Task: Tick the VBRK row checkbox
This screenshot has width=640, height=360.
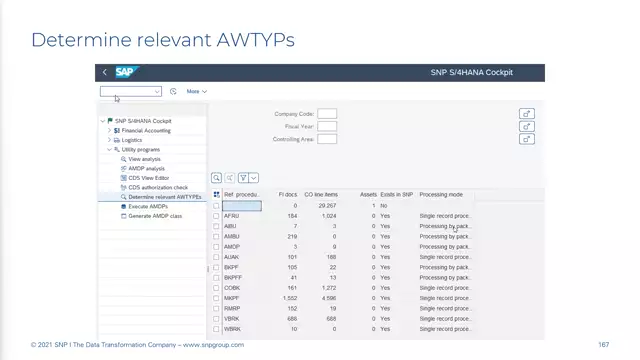Action: [x=216, y=319]
